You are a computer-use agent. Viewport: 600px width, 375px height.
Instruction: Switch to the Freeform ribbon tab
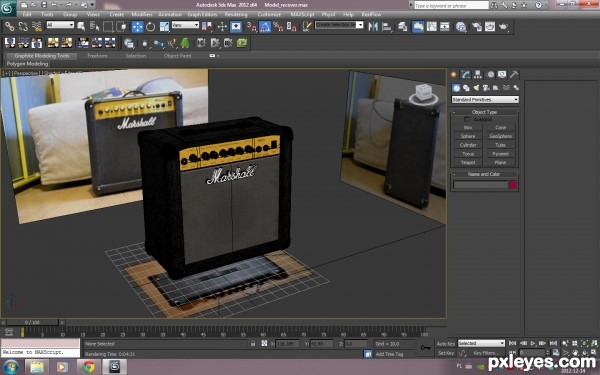click(x=97, y=56)
